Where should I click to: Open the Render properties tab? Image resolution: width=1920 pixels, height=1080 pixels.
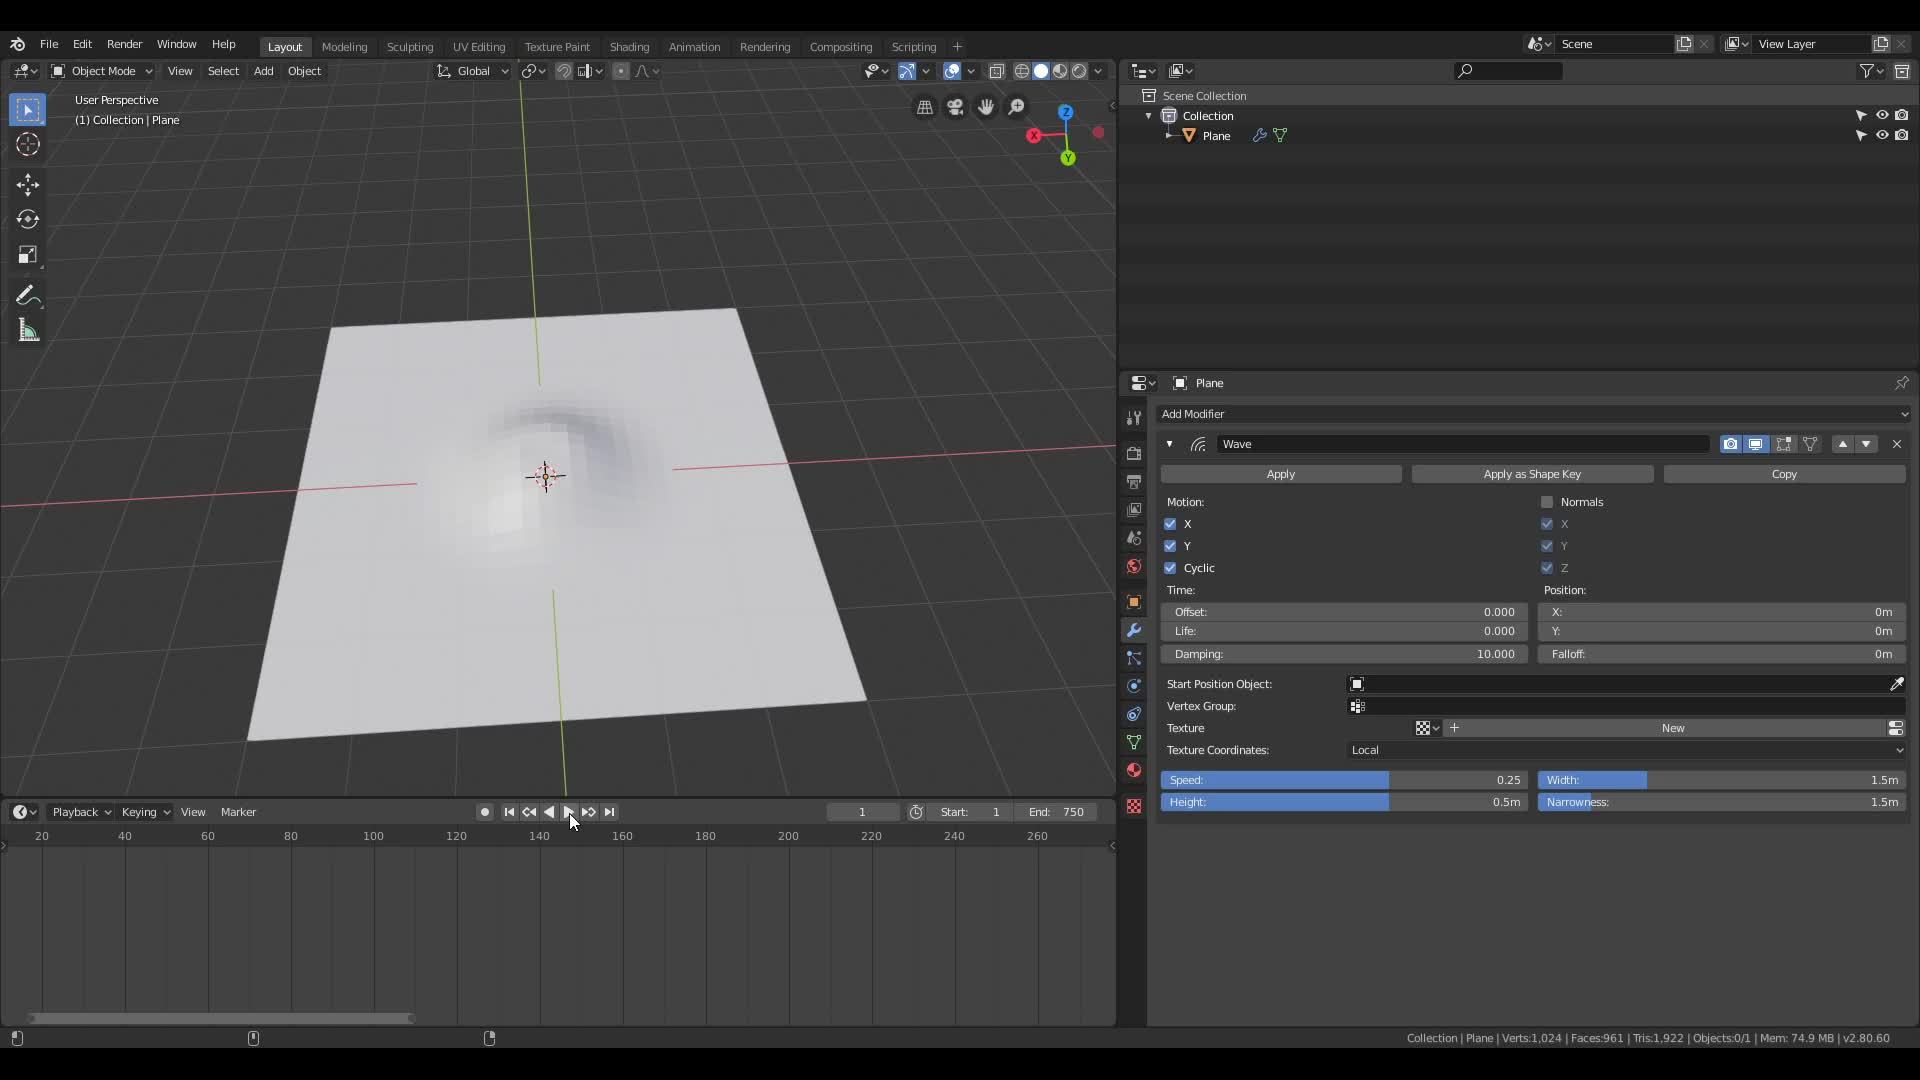coord(1133,454)
